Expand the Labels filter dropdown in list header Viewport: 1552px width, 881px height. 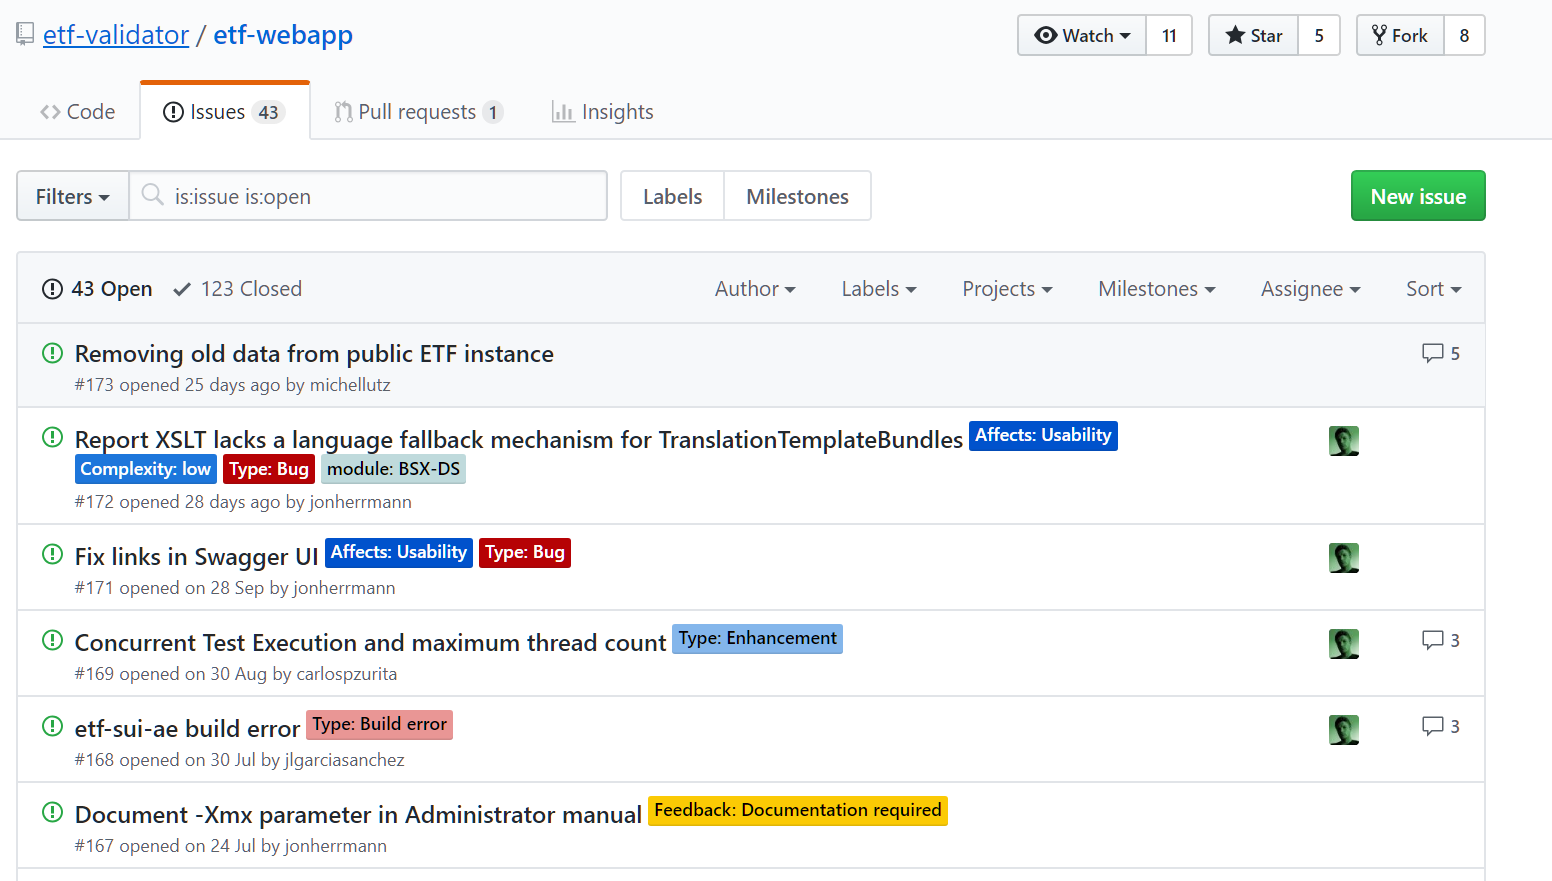(879, 289)
